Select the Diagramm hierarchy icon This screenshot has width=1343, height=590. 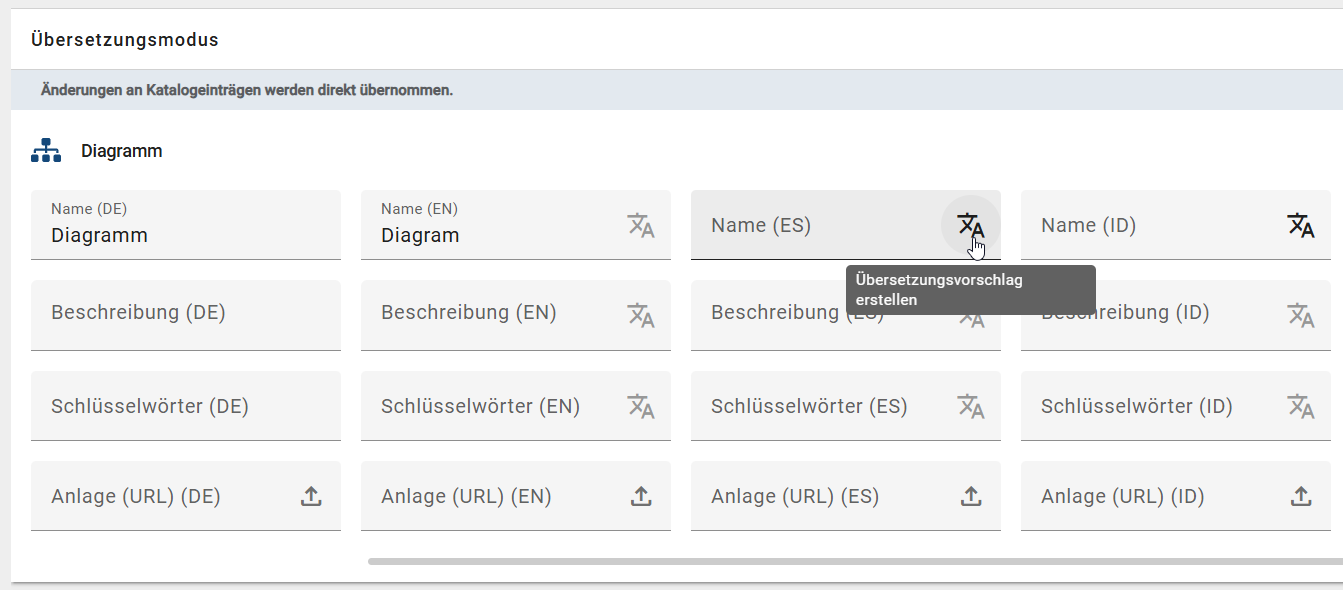tap(45, 148)
